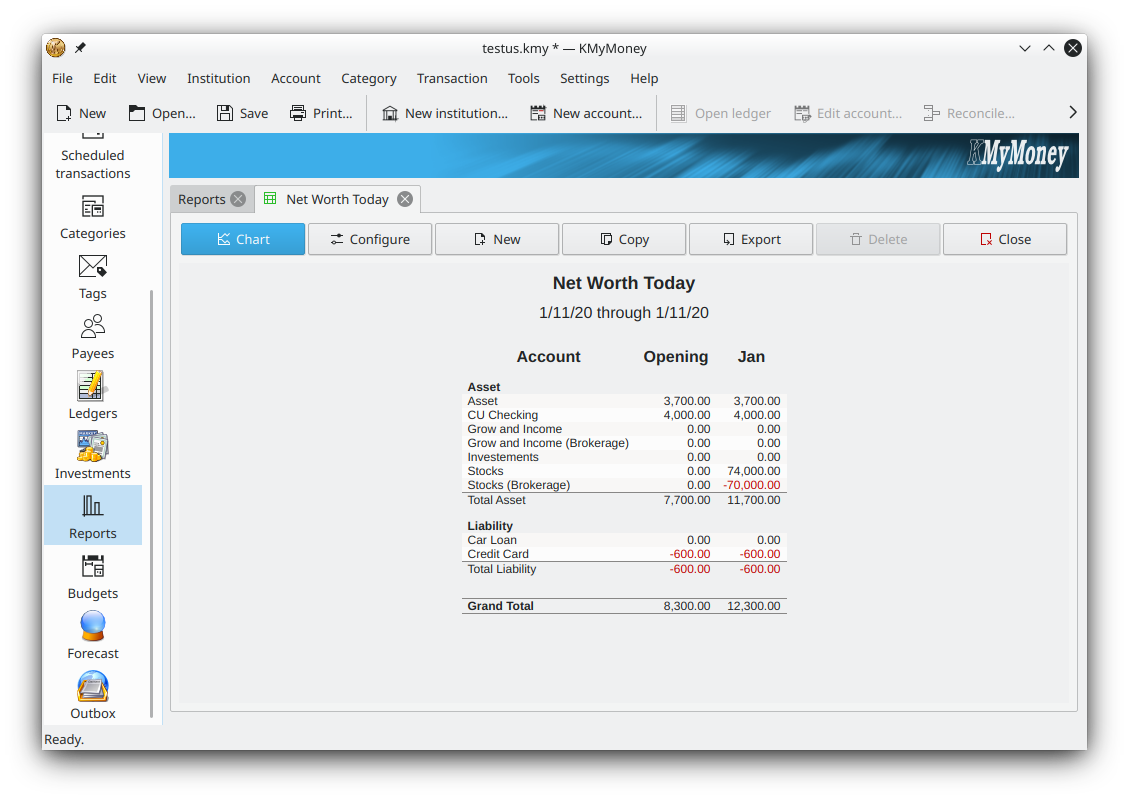Open the Tools menu
1129x800 pixels.
tap(523, 78)
